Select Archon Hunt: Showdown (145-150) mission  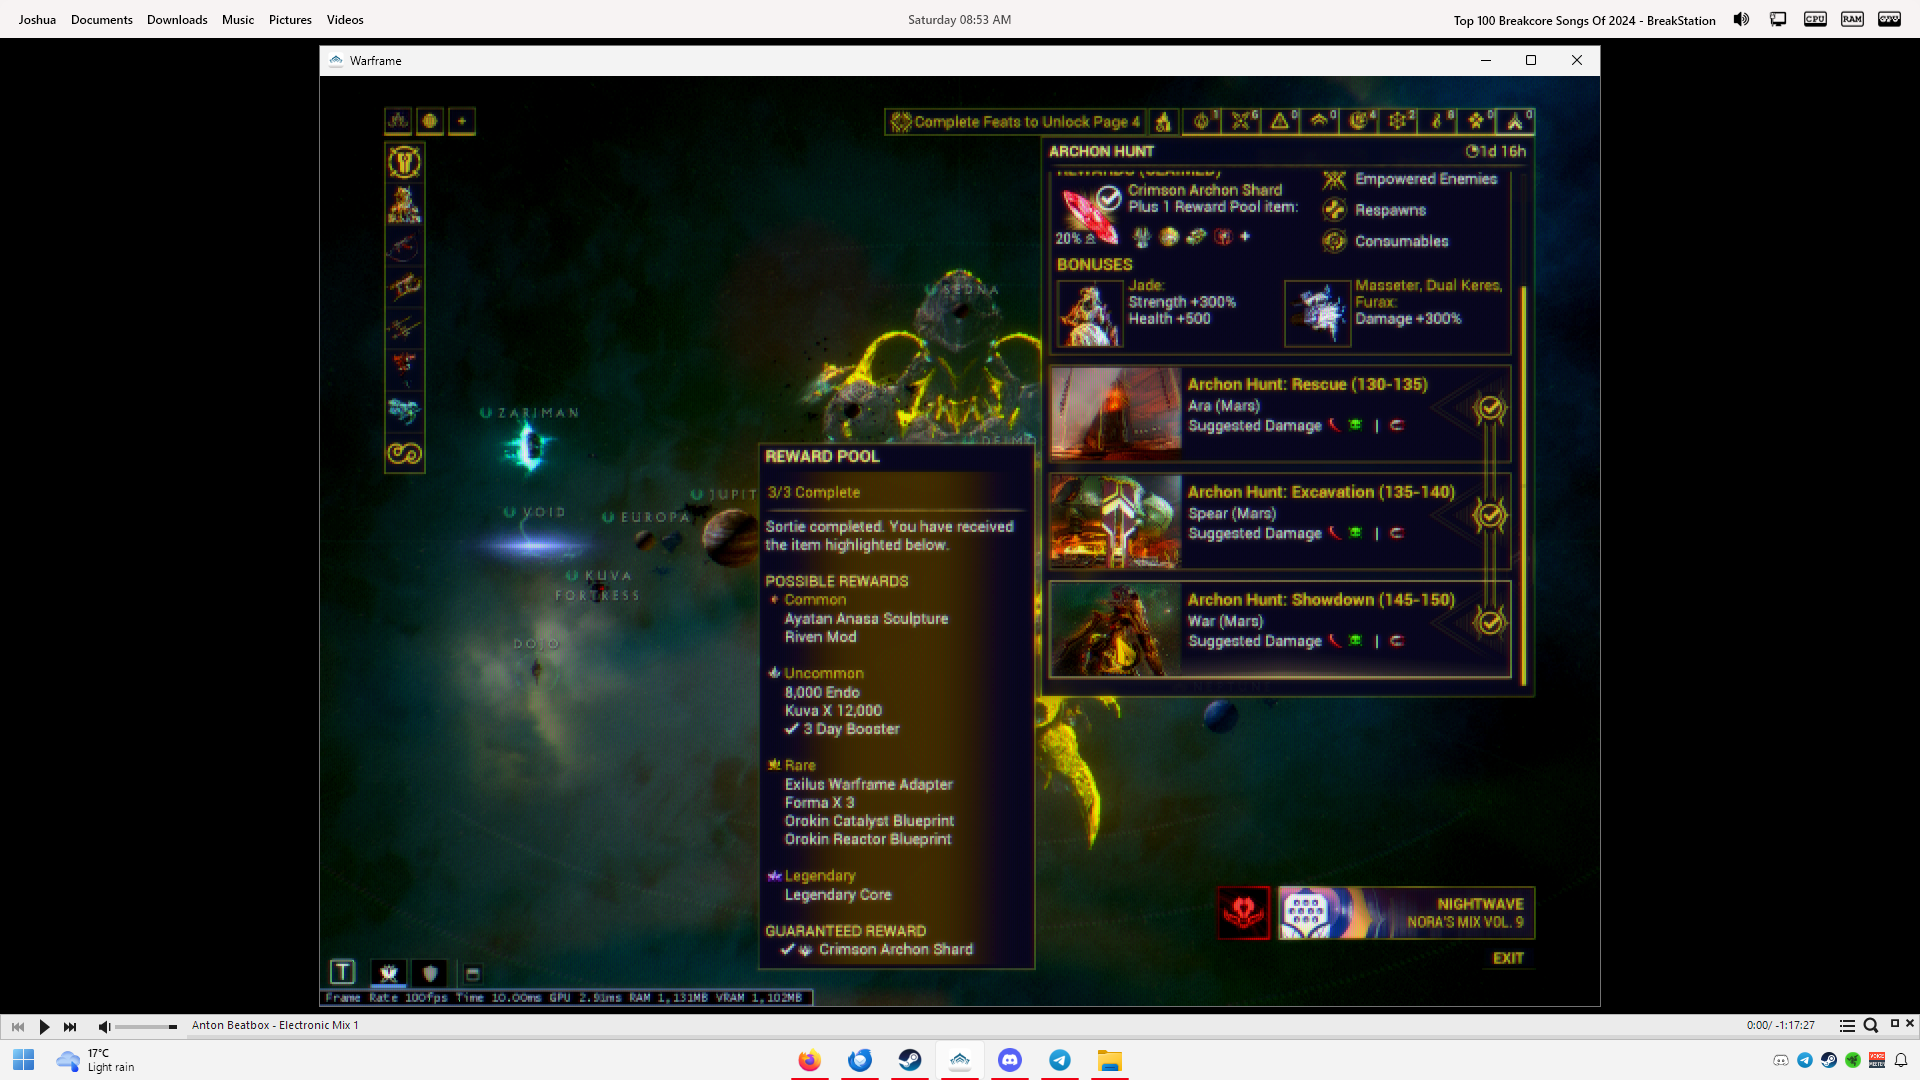pos(1280,629)
